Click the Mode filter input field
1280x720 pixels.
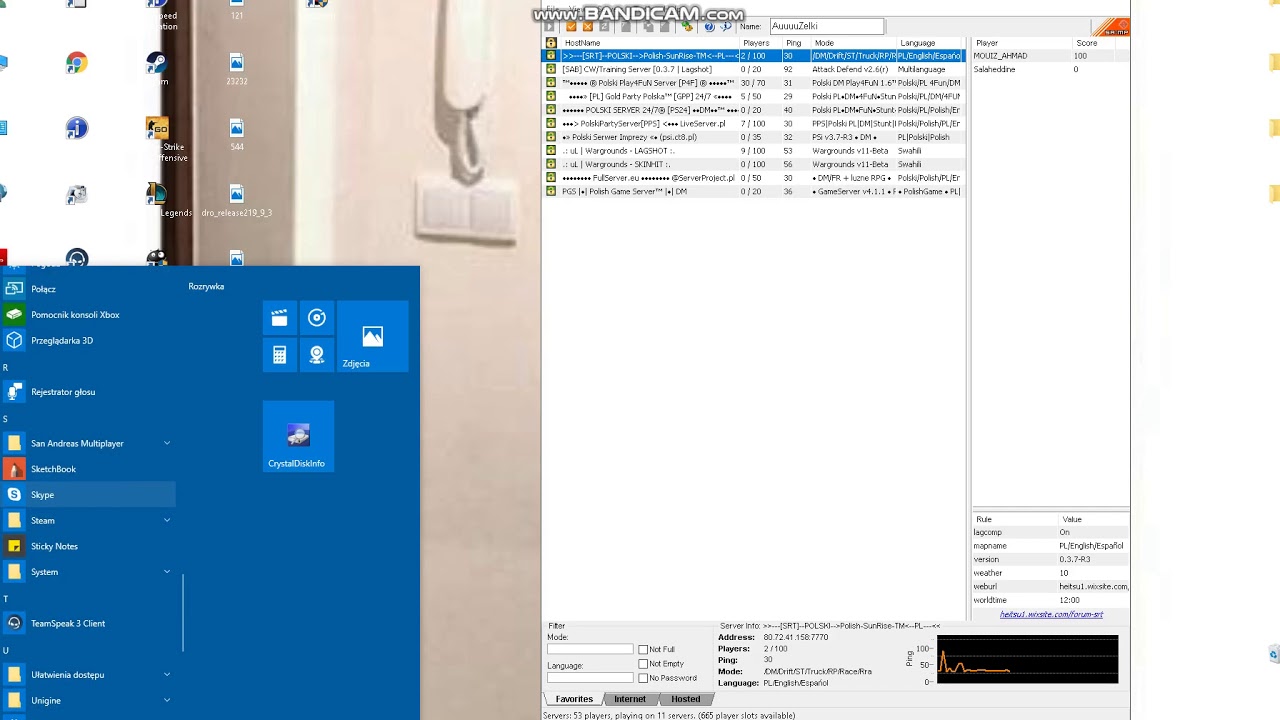[590, 650]
